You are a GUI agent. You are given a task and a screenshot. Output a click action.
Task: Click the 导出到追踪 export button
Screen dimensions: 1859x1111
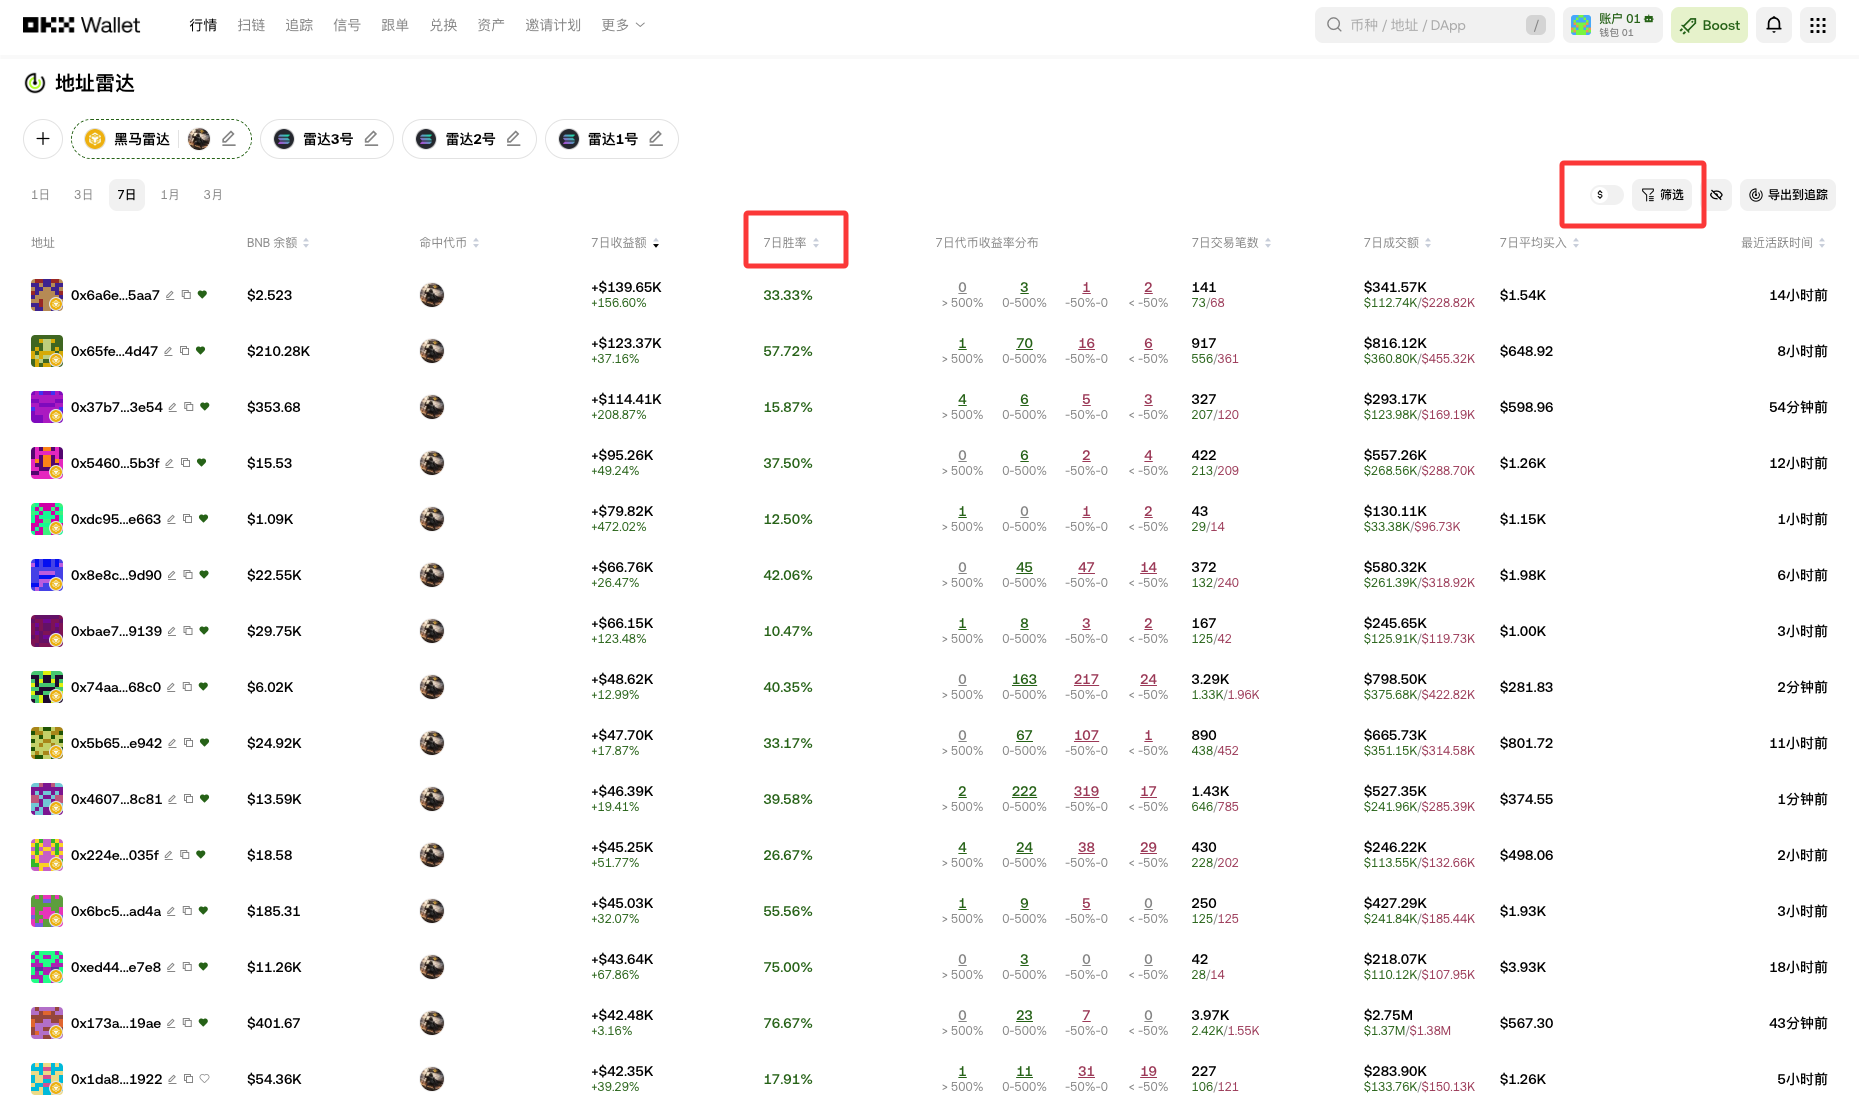point(1788,195)
